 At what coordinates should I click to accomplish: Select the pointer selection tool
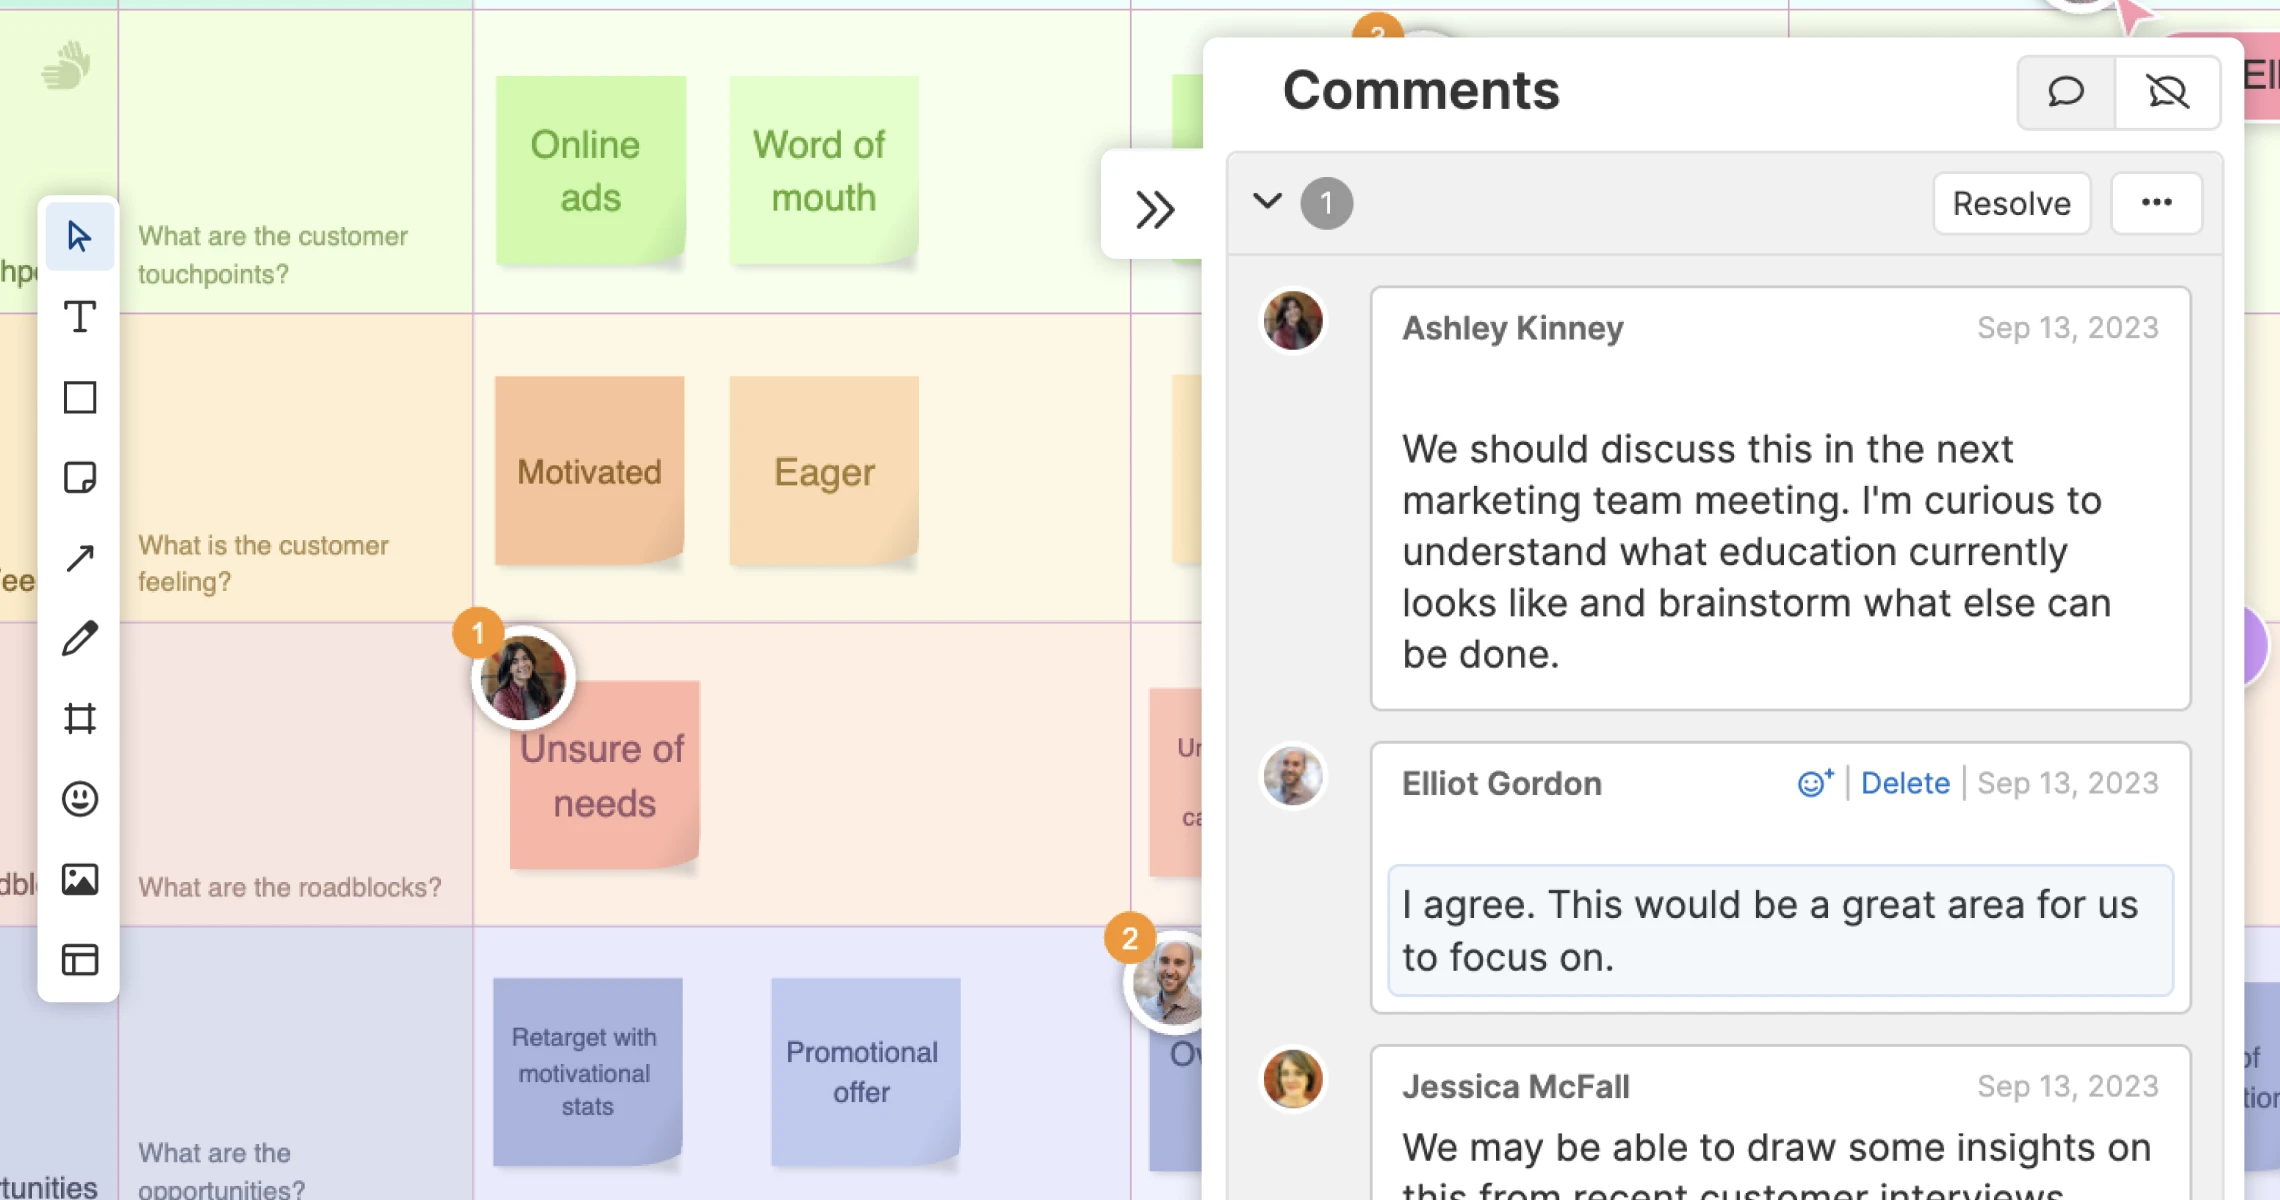tap(79, 237)
